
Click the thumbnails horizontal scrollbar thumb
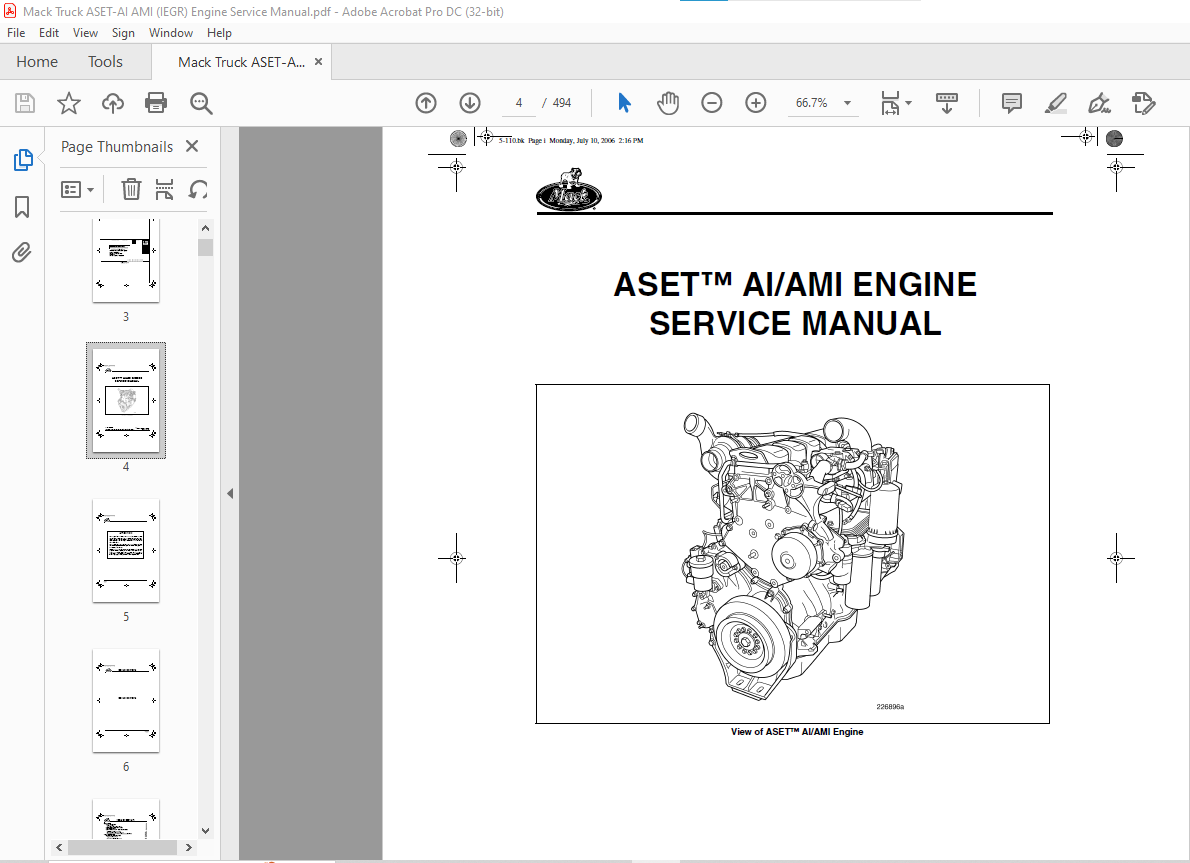(122, 847)
